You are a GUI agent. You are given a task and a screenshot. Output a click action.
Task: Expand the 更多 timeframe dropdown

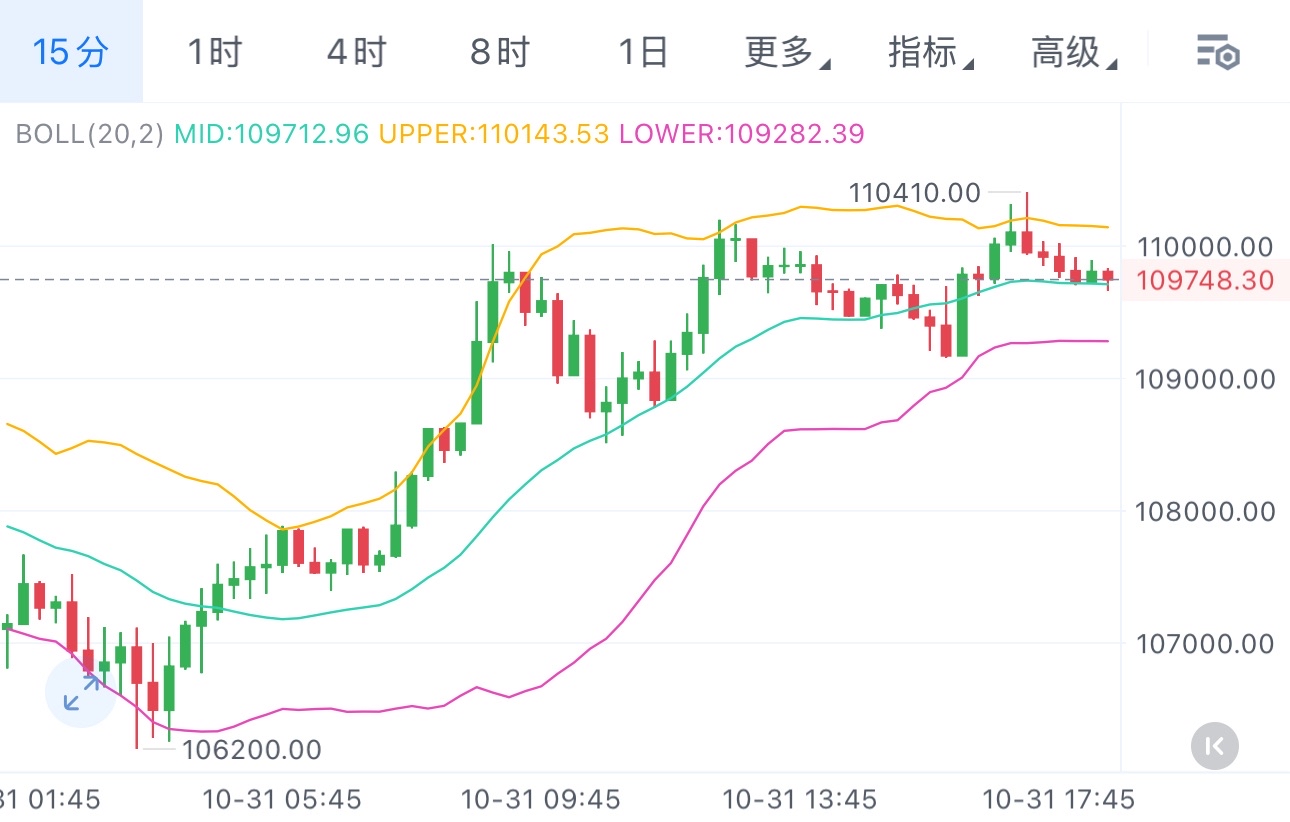click(786, 52)
